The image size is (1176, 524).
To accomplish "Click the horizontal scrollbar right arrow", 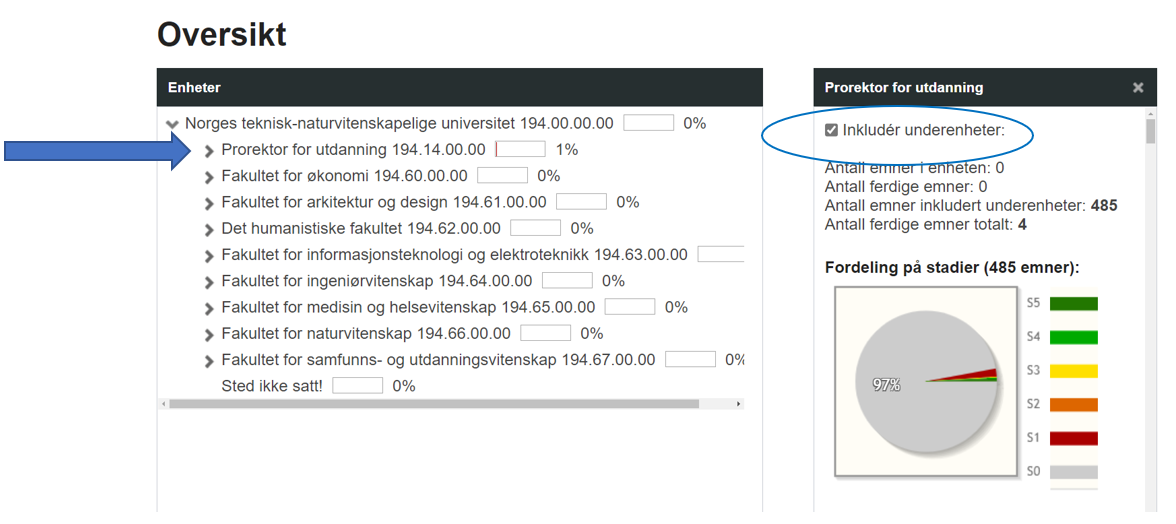I will click(739, 404).
